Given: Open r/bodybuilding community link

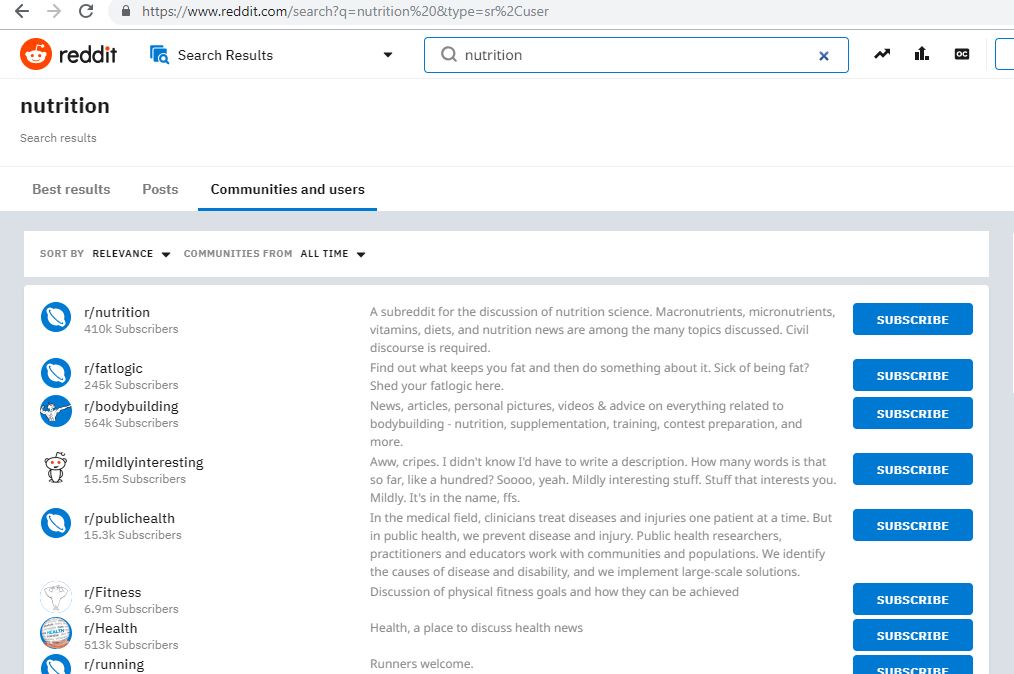Looking at the screenshot, I should 131,407.
